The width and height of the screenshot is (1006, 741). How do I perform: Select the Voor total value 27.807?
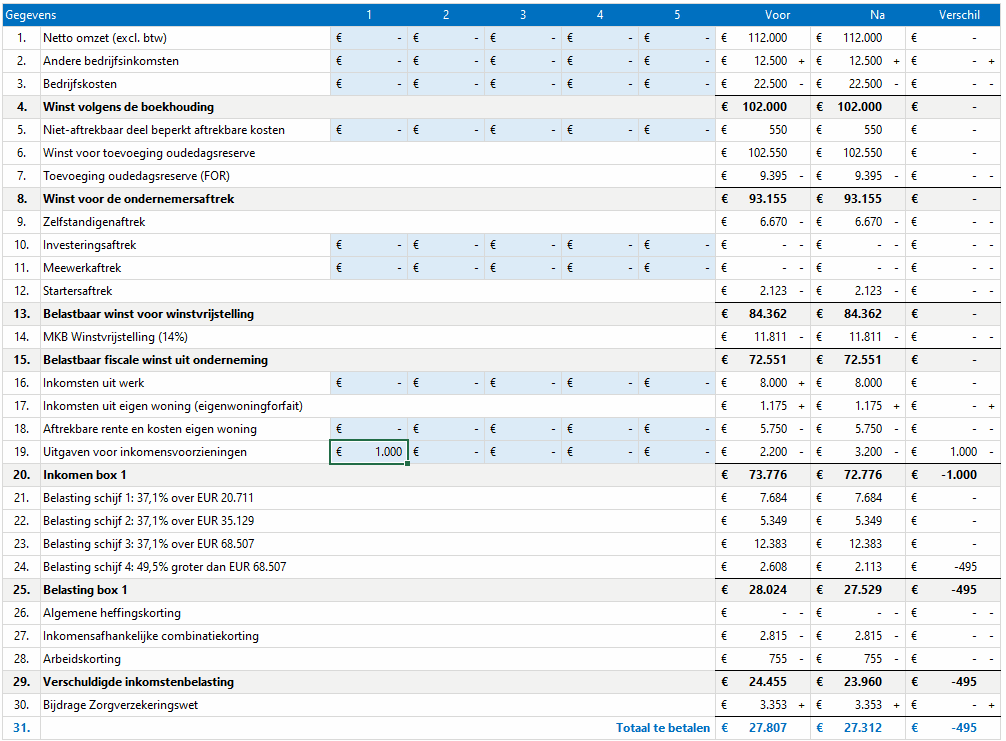point(767,728)
